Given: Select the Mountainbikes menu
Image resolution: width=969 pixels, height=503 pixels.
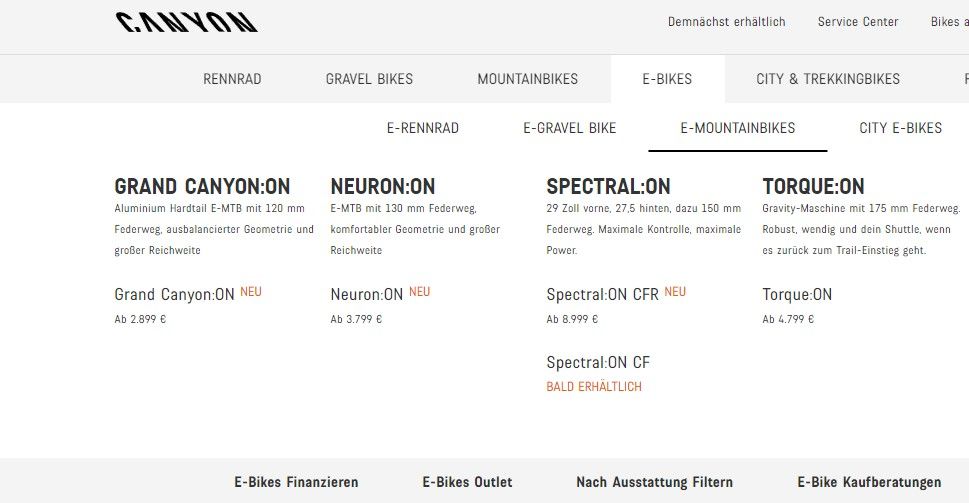Looking at the screenshot, I should (x=528, y=79).
